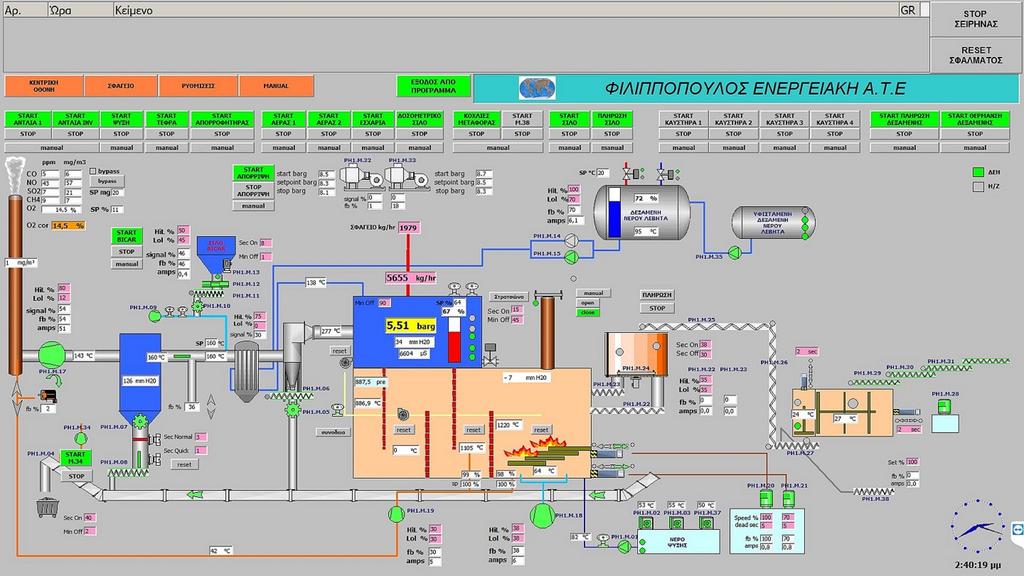The width and height of the screenshot is (1024, 576).
Task: Open the ΡΥΘΜΙΣΕΙΣ settings tab
Action: [x=199, y=86]
